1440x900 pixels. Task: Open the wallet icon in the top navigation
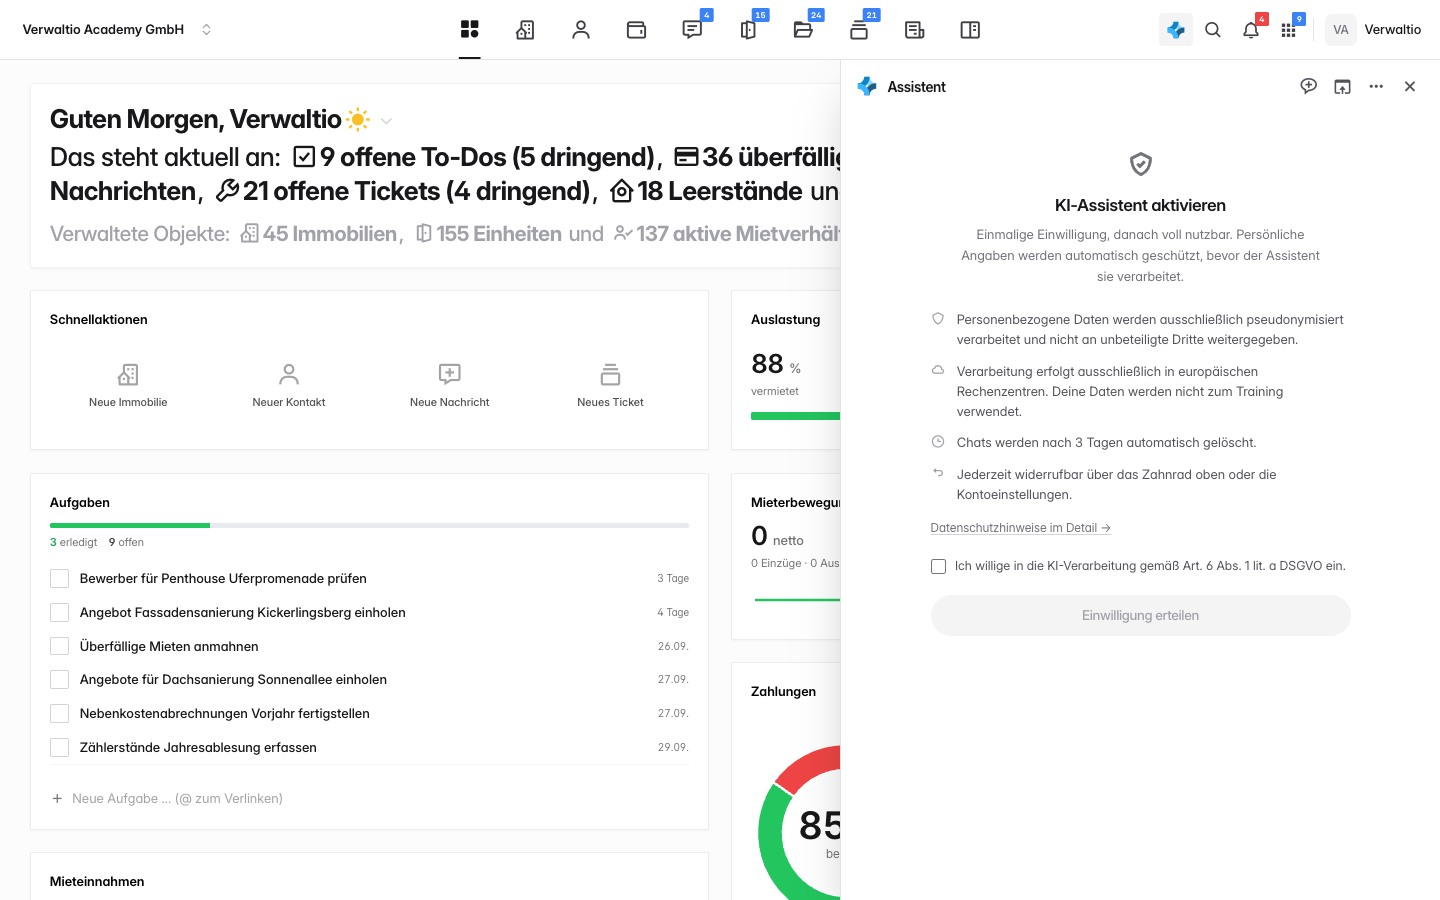[636, 30]
